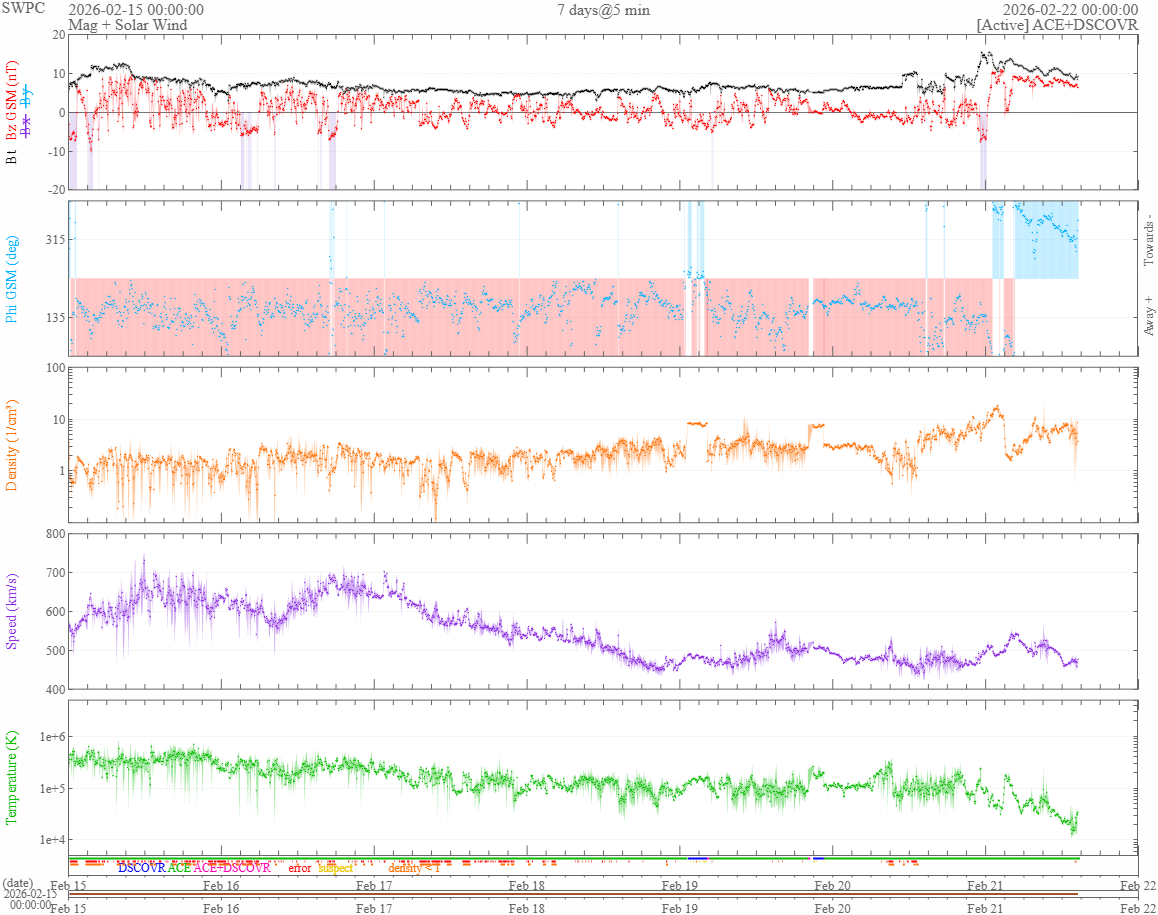
Task: Click the 1e+6 Temperature axis tick
Action: pyautogui.click(x=52, y=737)
